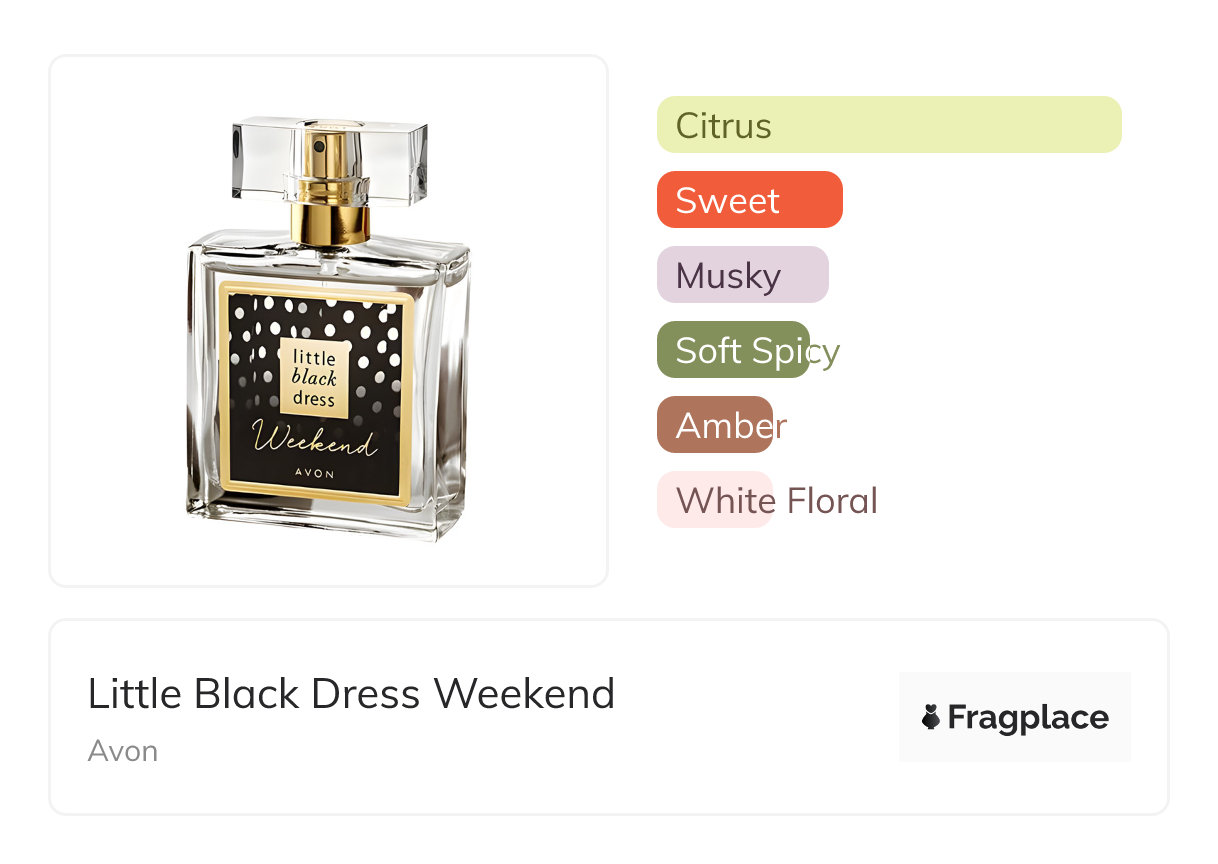Click the Fragplace bottle logo icon
1218x864 pixels.
tap(931, 717)
